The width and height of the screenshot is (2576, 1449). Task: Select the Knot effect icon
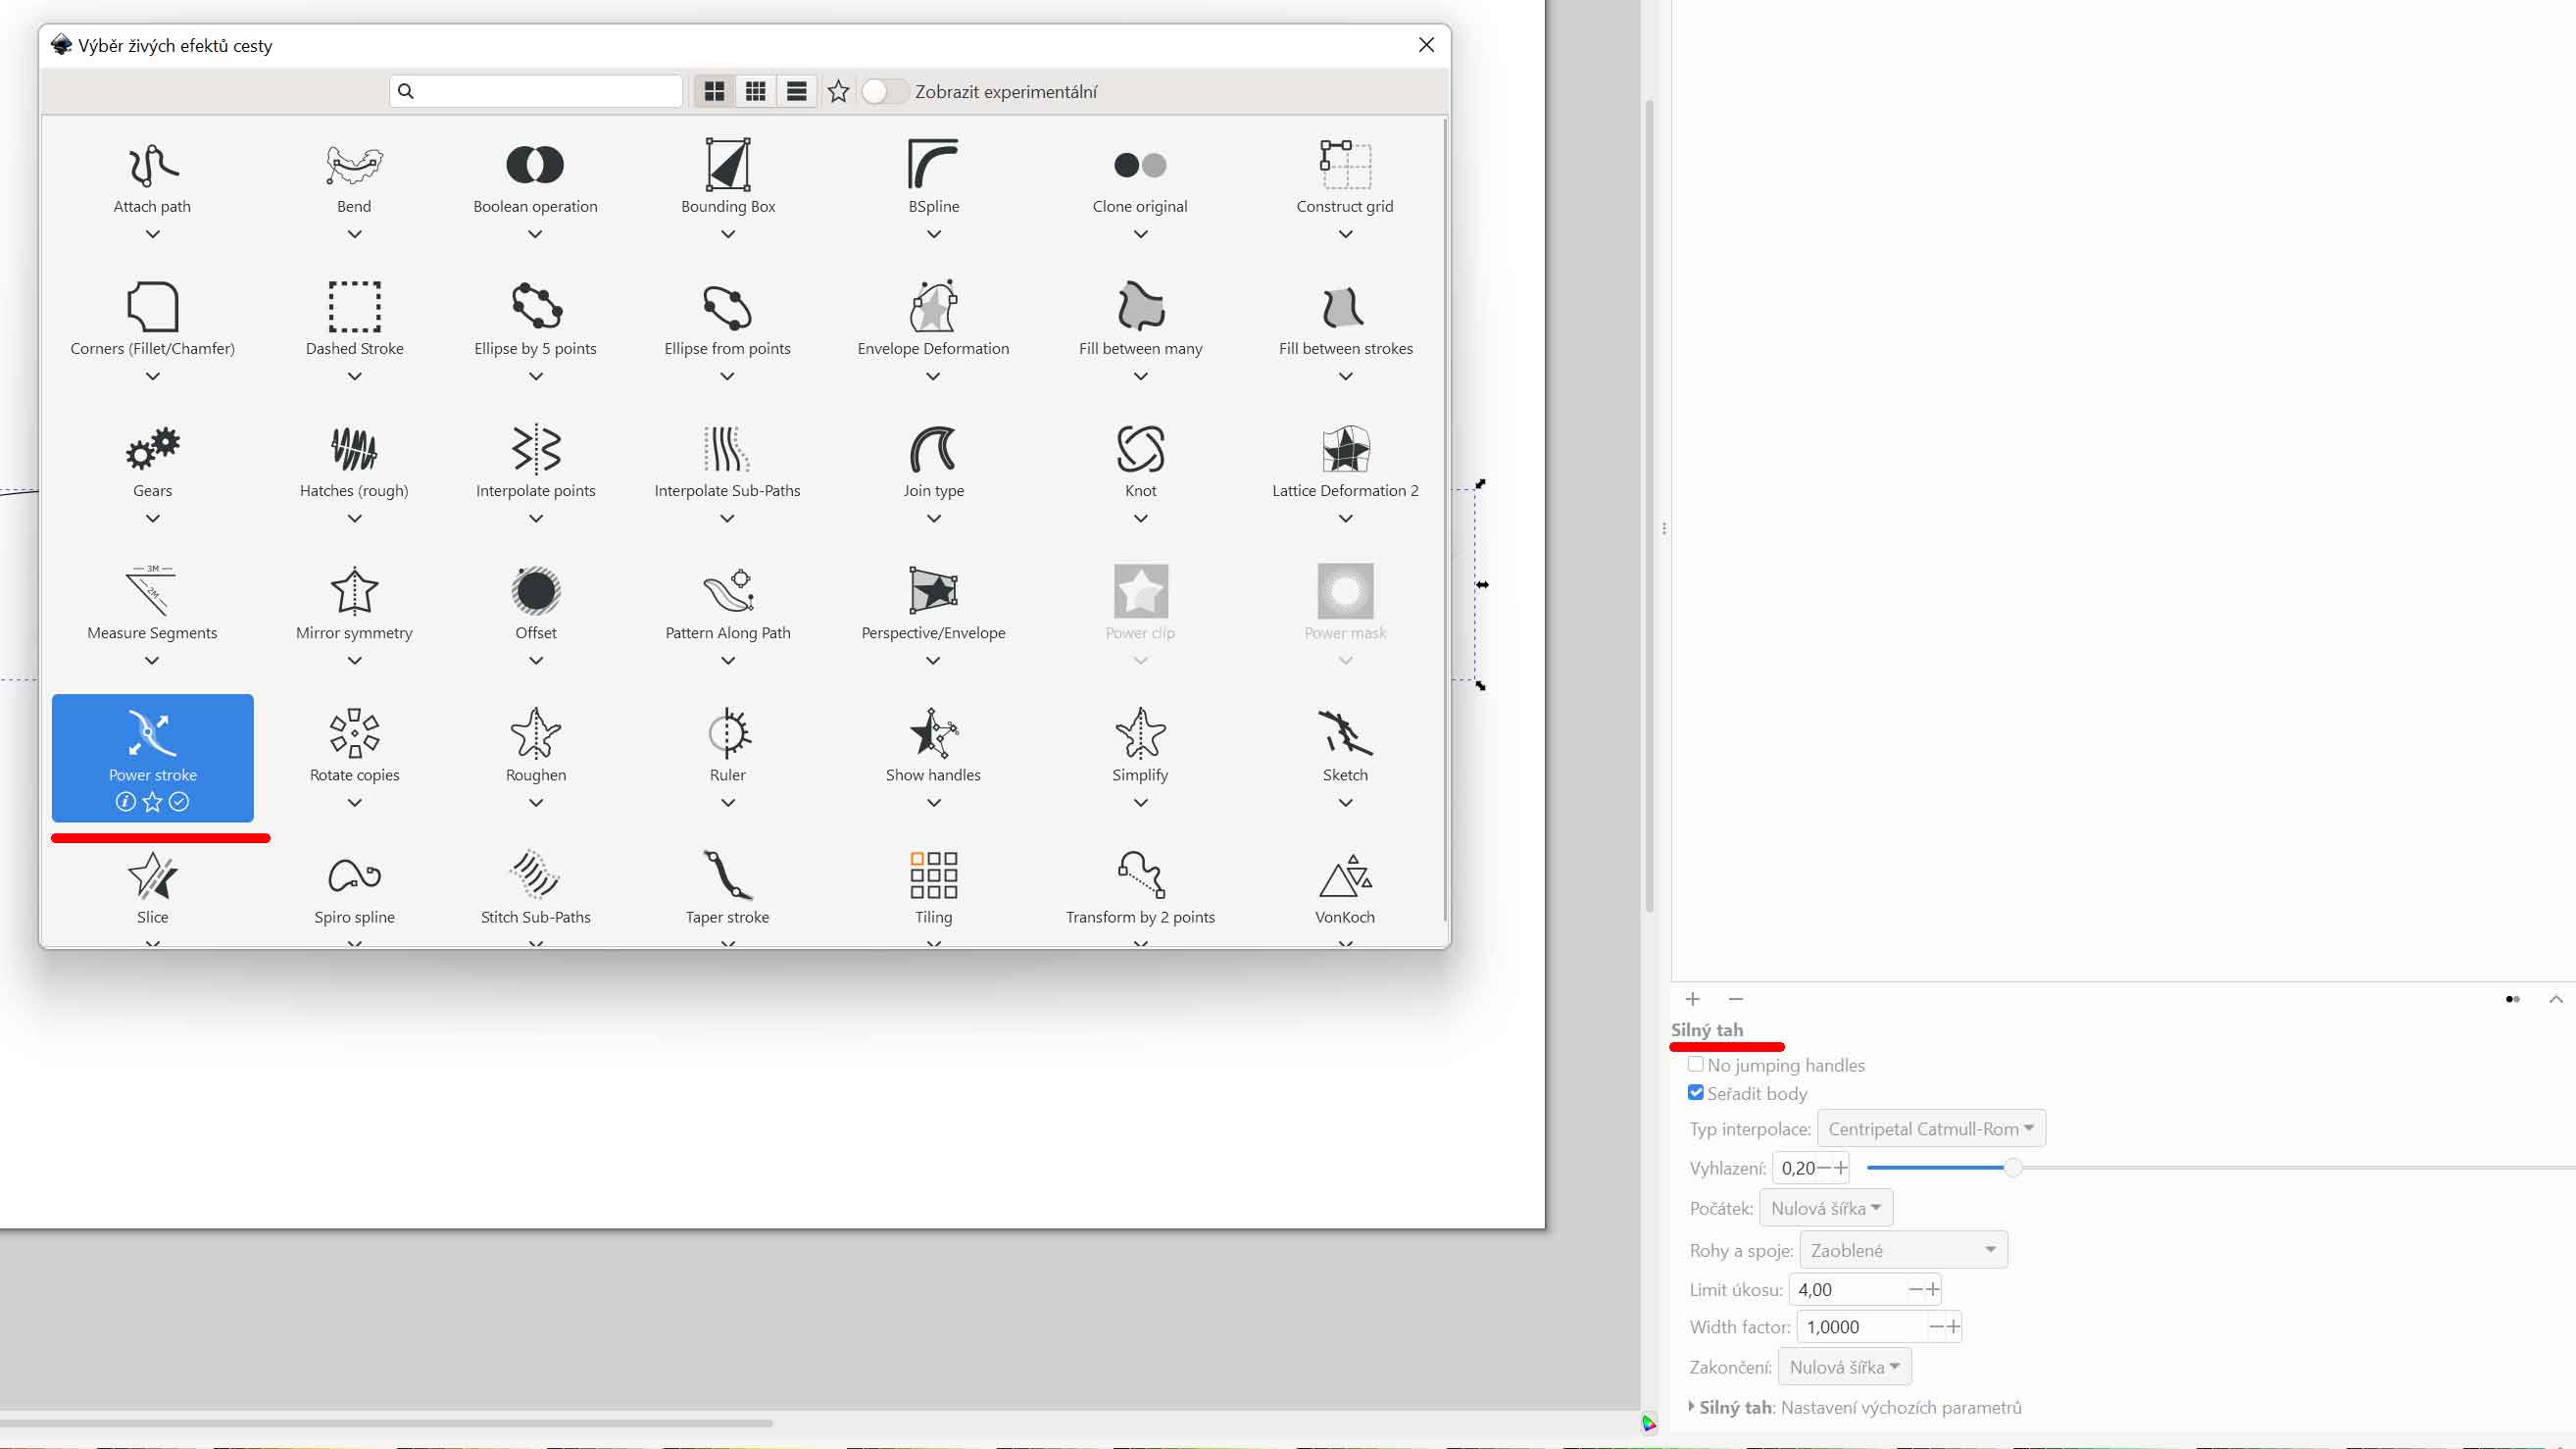(x=1140, y=450)
